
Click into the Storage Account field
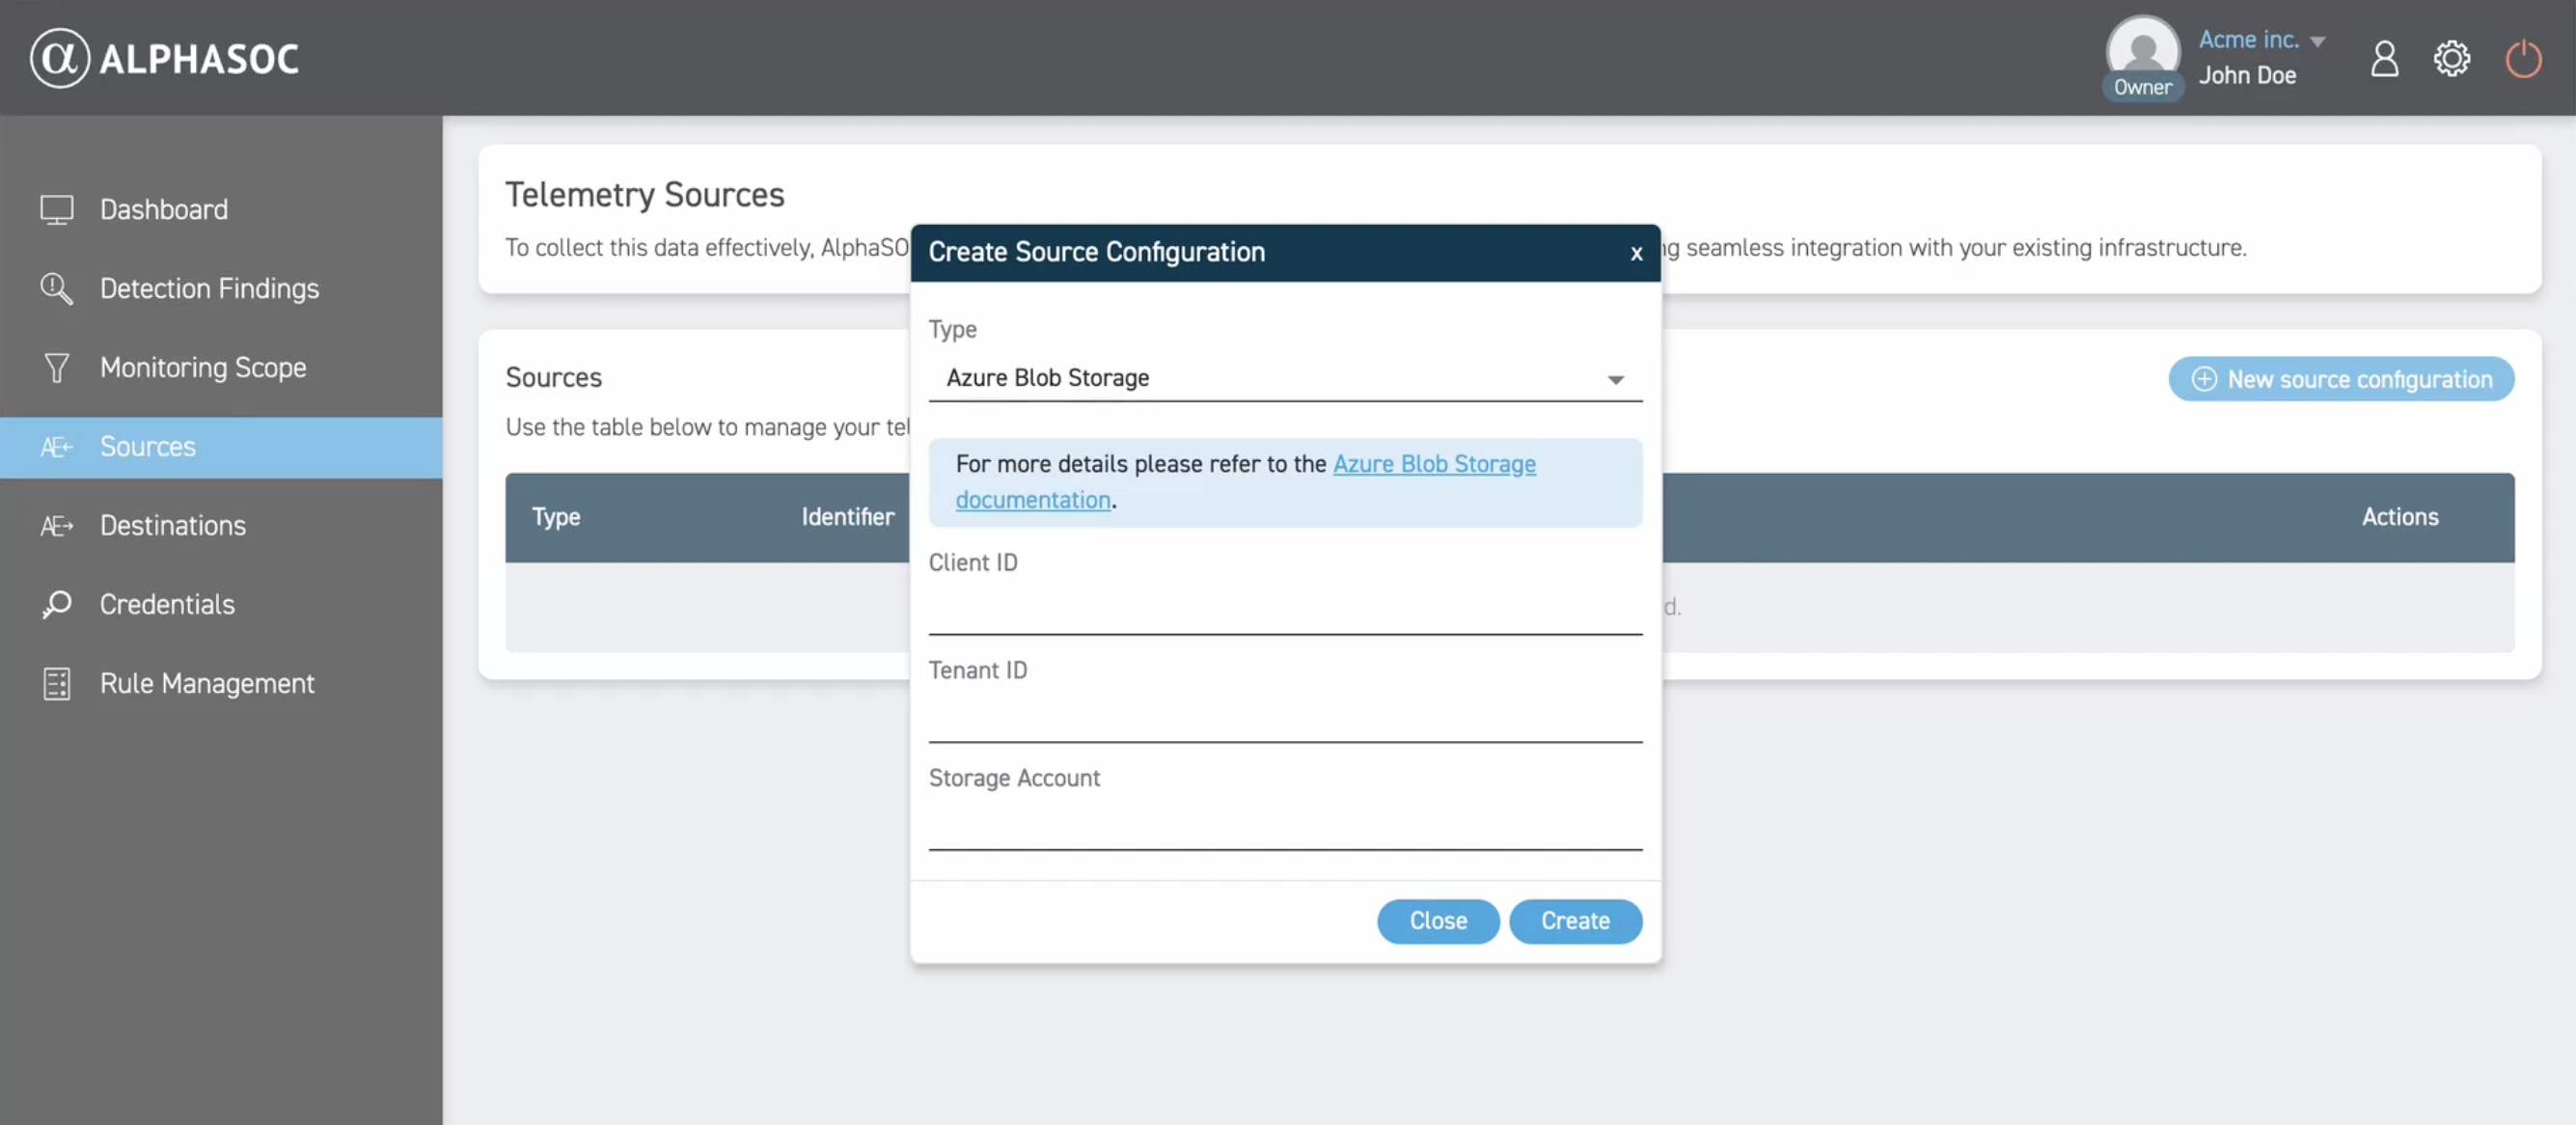coord(1284,827)
